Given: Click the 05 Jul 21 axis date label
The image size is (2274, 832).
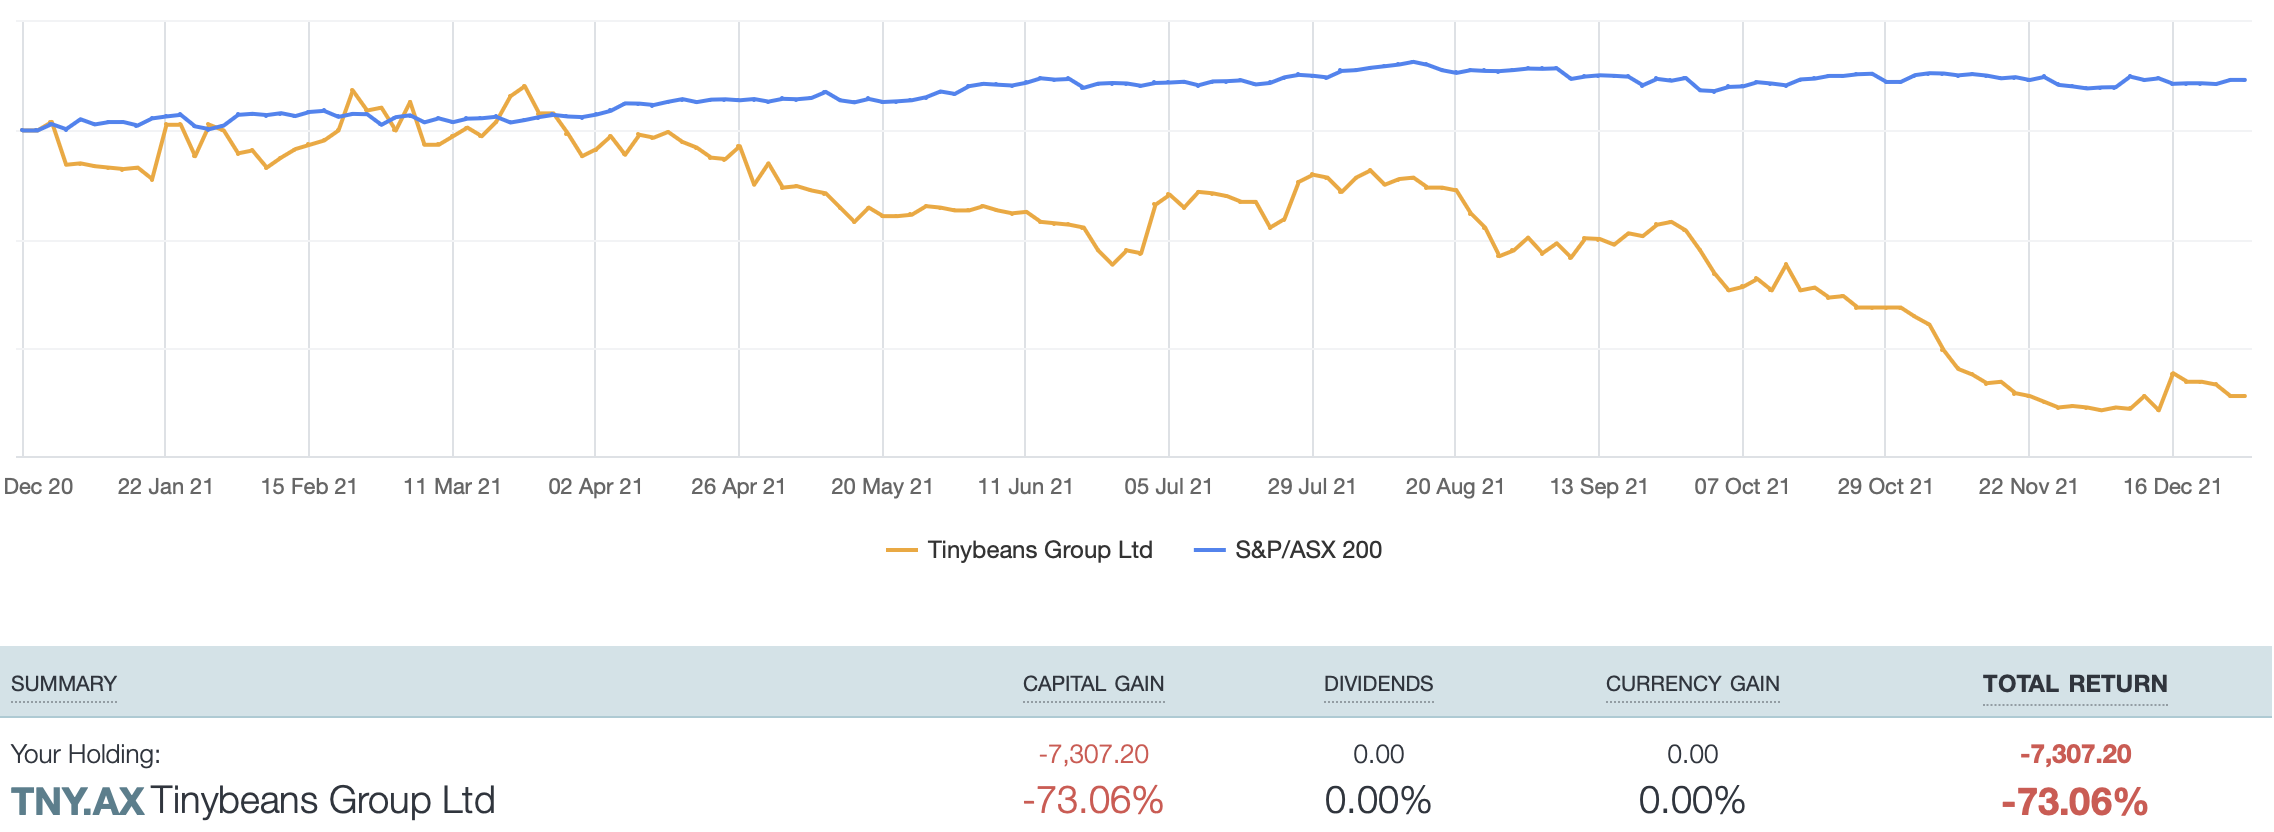Looking at the screenshot, I should point(1168,487).
